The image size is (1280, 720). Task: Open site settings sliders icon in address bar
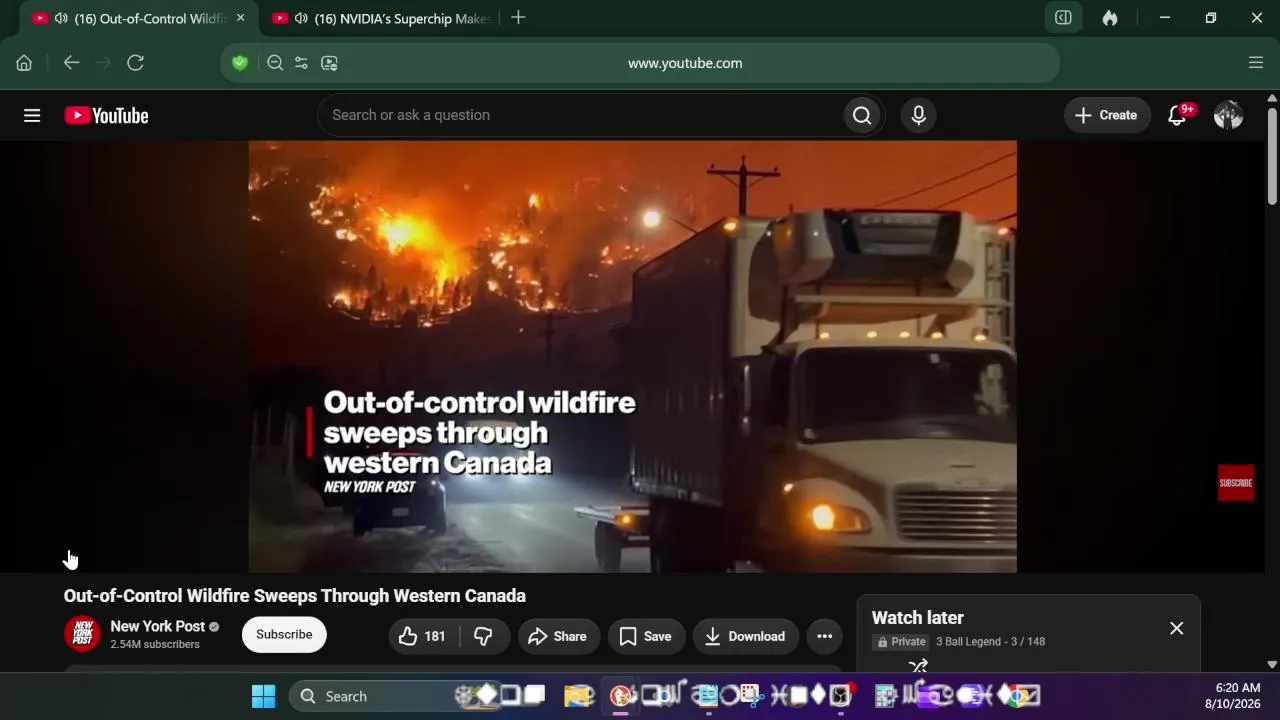coord(301,63)
